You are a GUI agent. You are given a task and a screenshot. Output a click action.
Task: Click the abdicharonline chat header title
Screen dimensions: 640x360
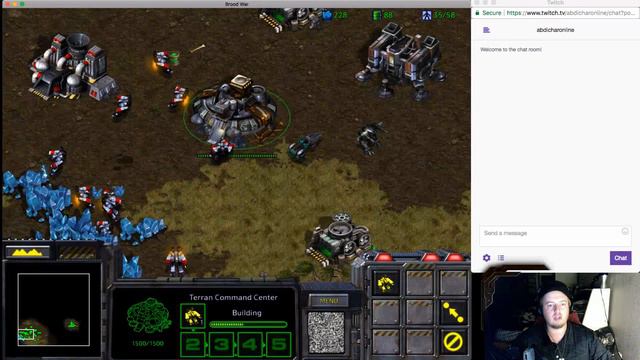point(555,30)
